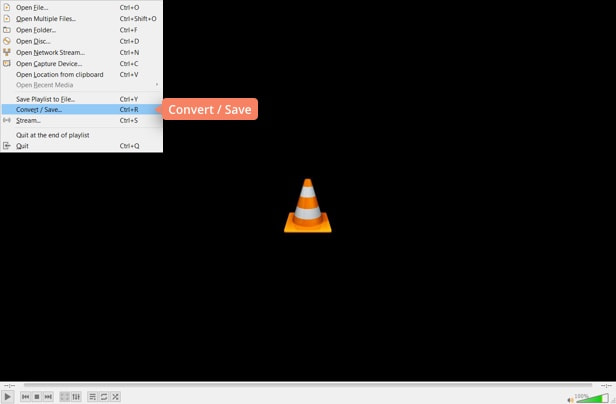Click Convert / Save menu entry
Viewport: 616px width, 404px height.
81,109
